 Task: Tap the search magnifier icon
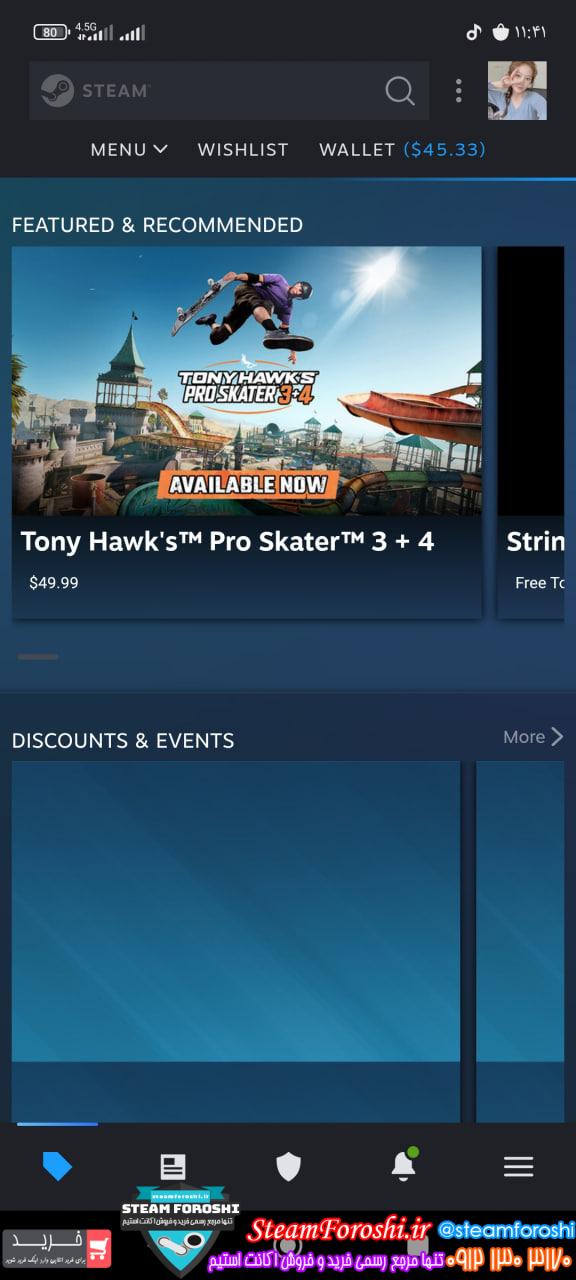tap(400, 91)
